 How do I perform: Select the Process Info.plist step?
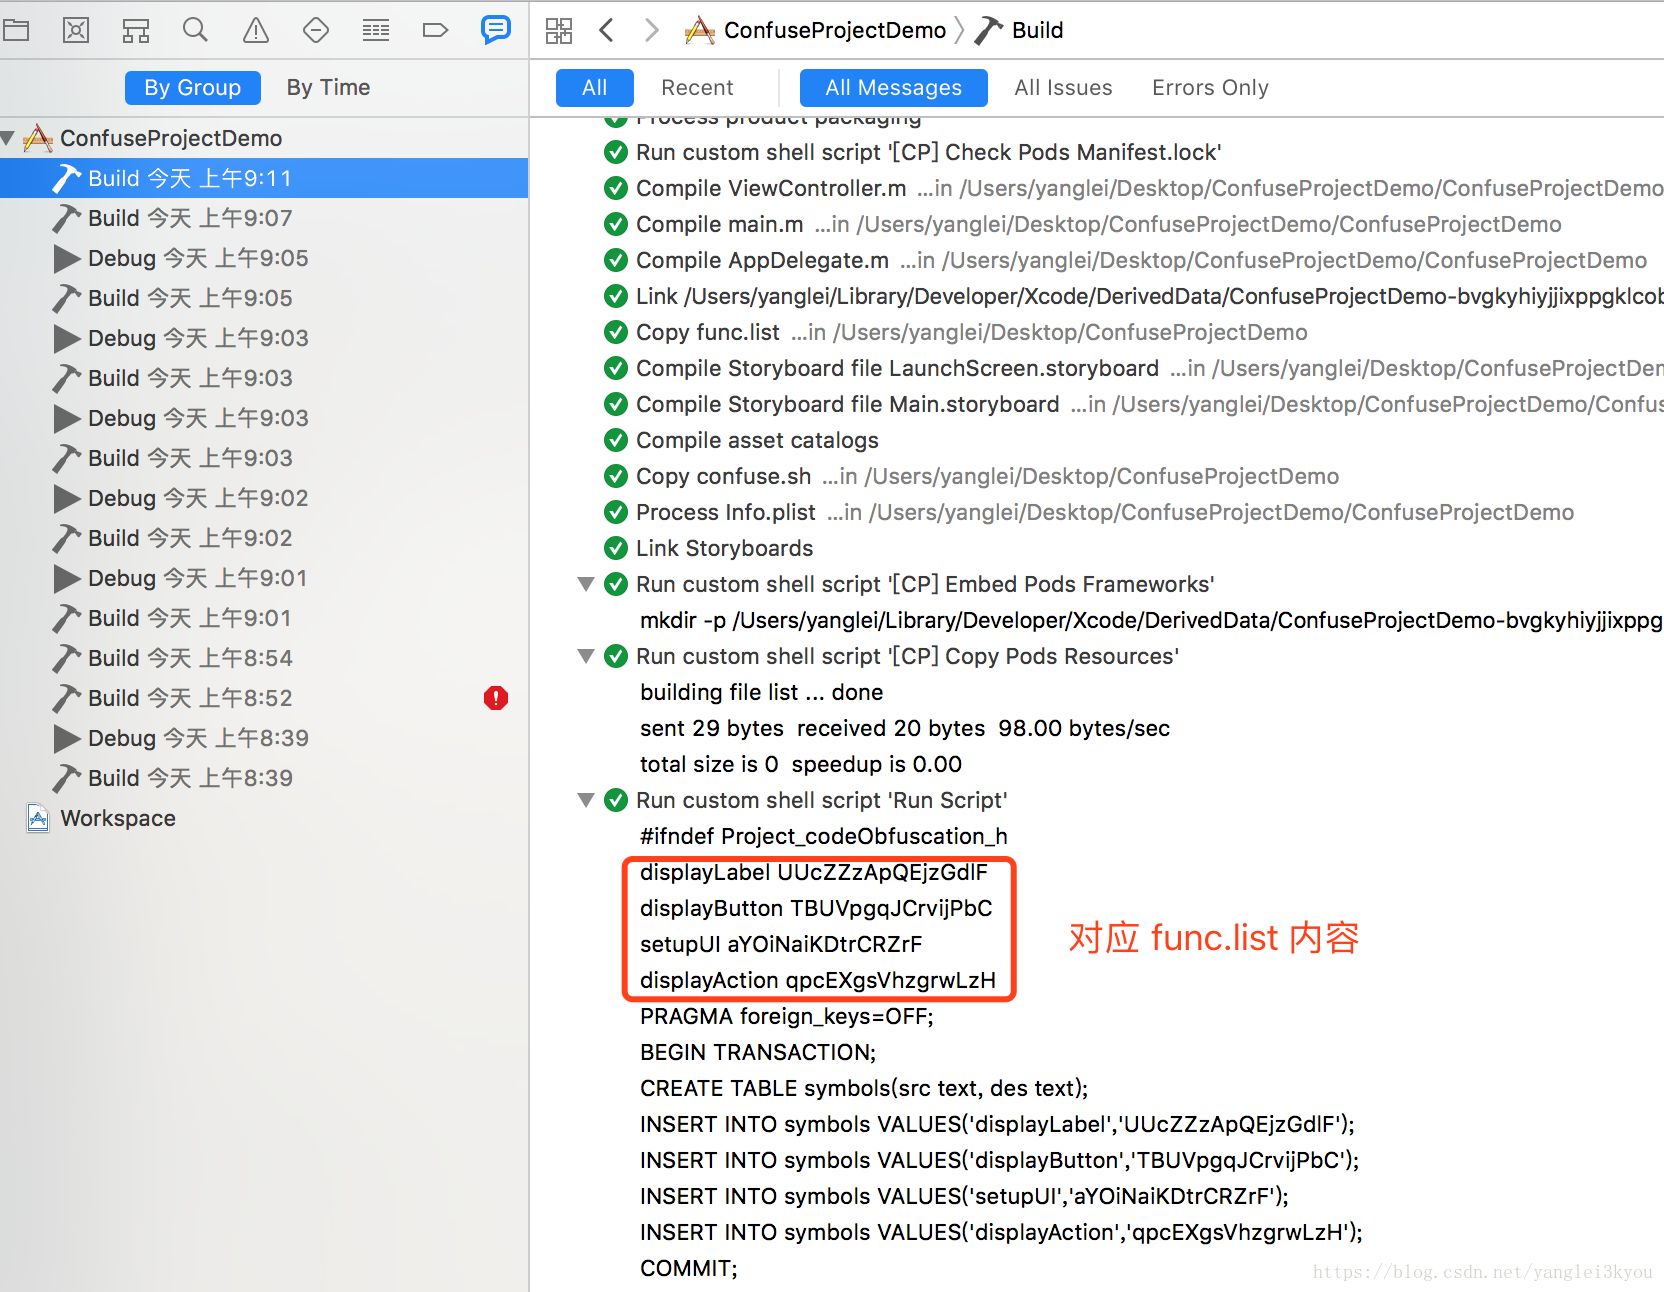[1097, 512]
